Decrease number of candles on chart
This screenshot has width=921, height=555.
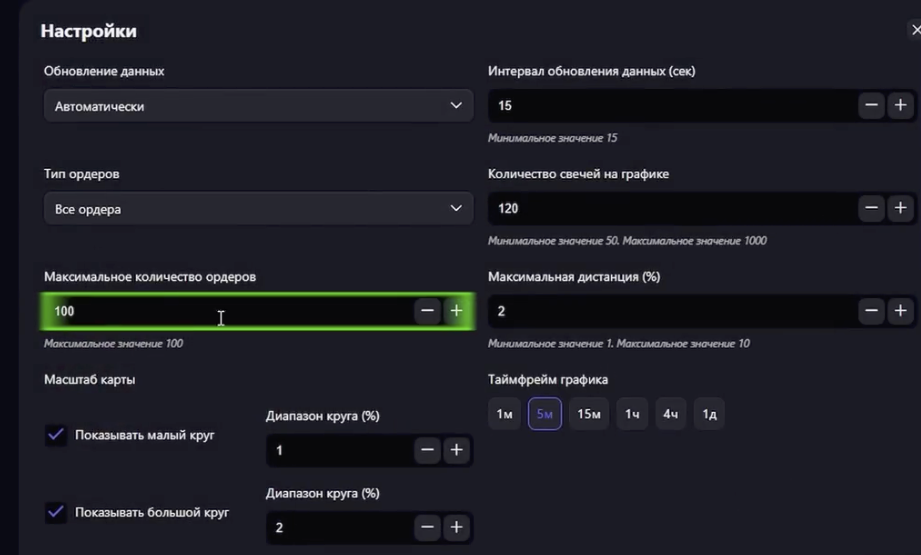click(871, 208)
